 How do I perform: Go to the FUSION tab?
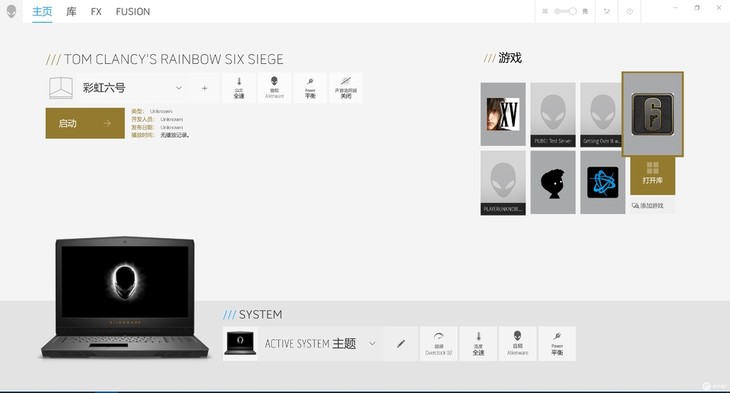[x=133, y=12]
